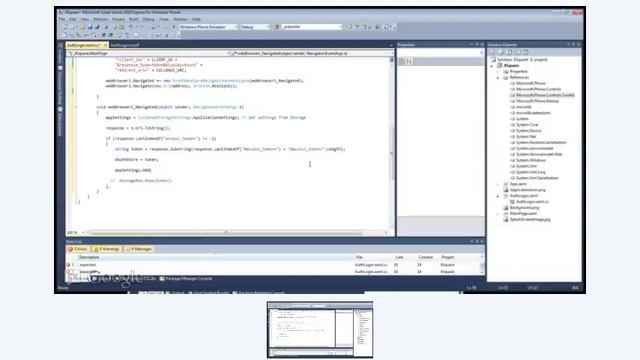Click the Find in Files icon beside the search box
The width and height of the screenshot is (640, 360).
coord(277,27)
